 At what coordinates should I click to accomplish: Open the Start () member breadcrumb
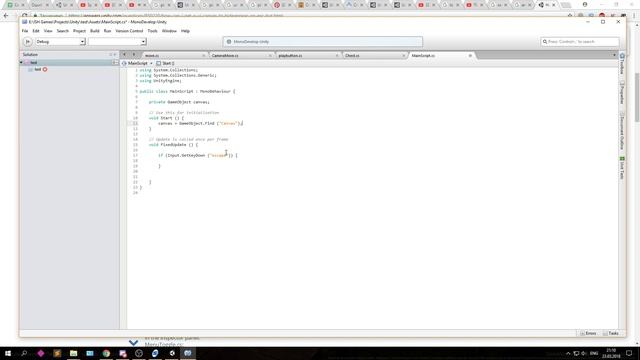(165, 64)
